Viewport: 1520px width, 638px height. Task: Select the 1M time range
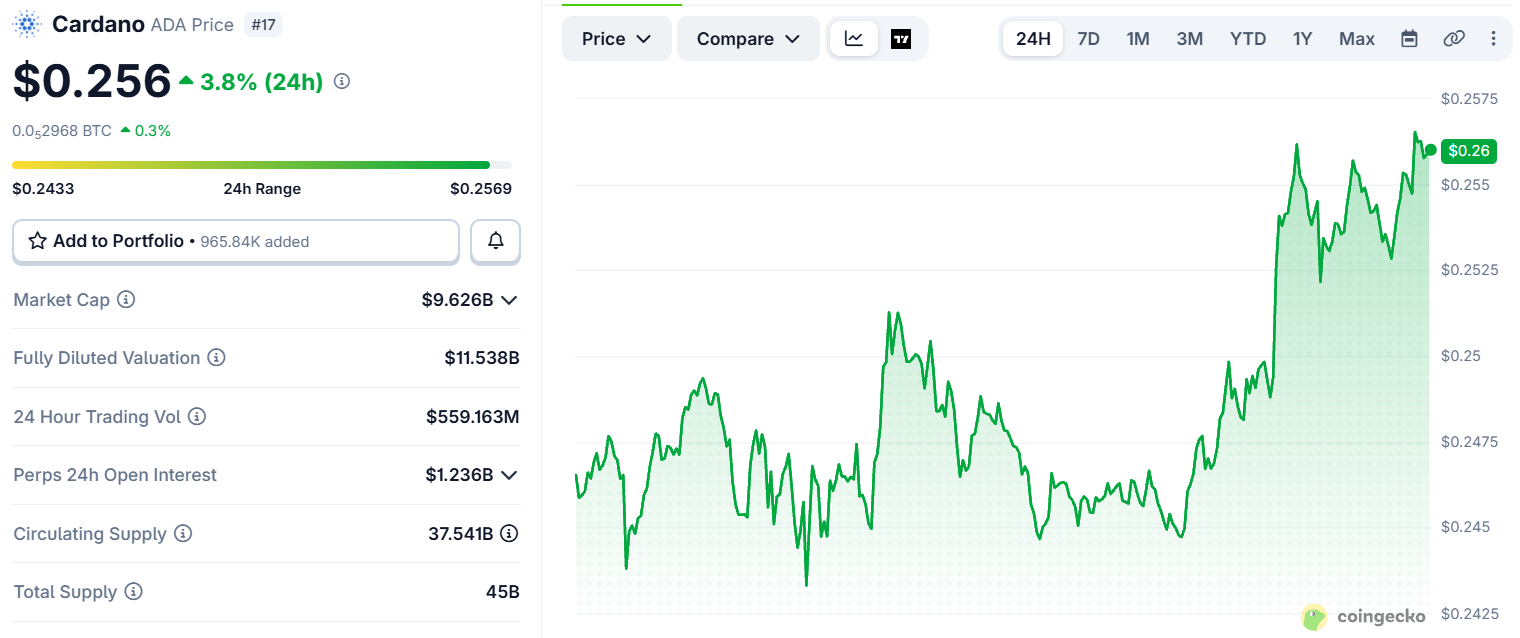(1138, 39)
